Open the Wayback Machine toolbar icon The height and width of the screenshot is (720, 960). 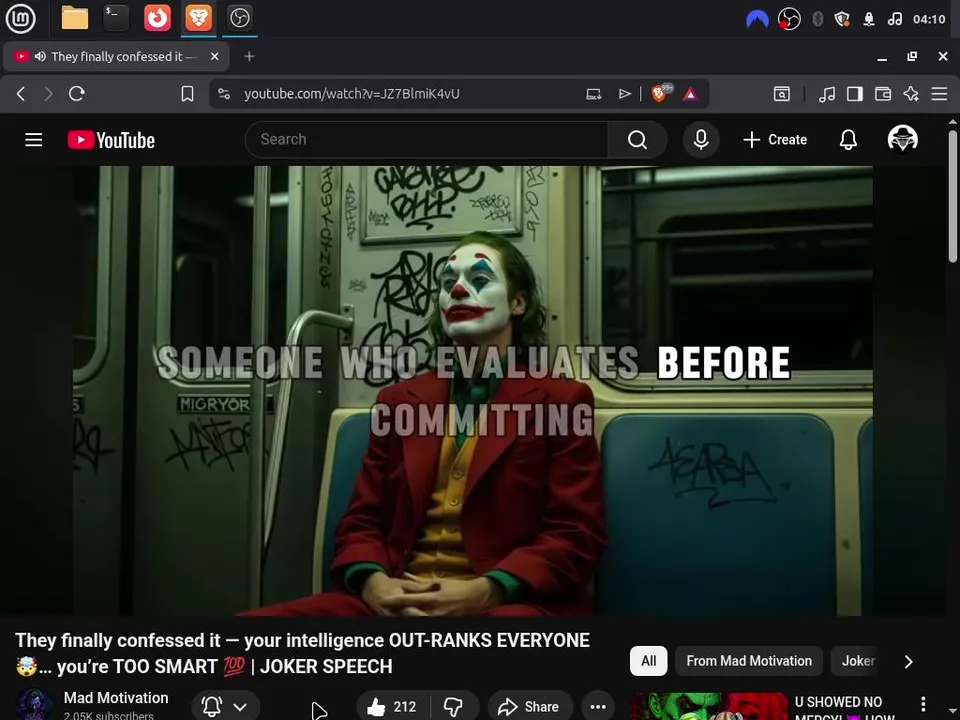coord(782,94)
